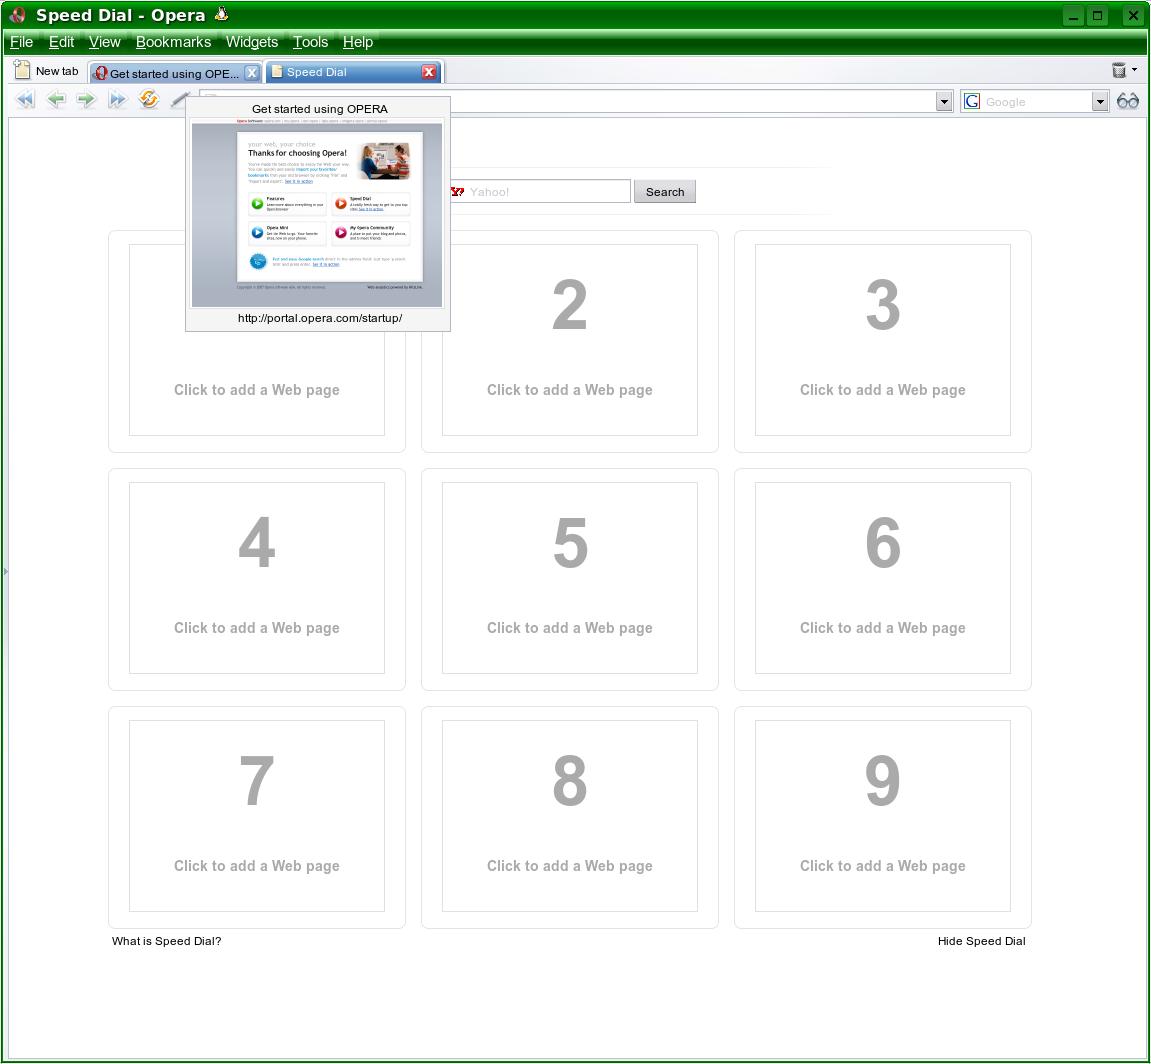Click the Opera logo in the title bar
The width and height of the screenshot is (1151, 1064).
18,15
